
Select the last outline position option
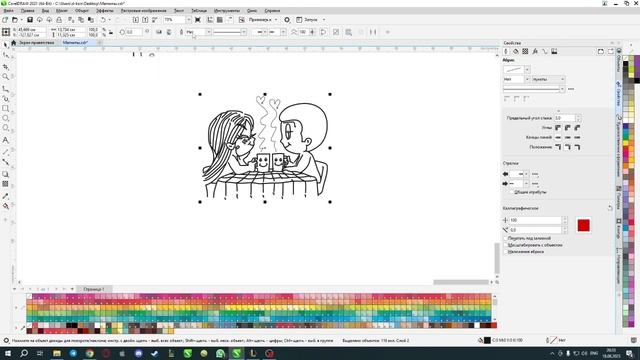click(577, 147)
